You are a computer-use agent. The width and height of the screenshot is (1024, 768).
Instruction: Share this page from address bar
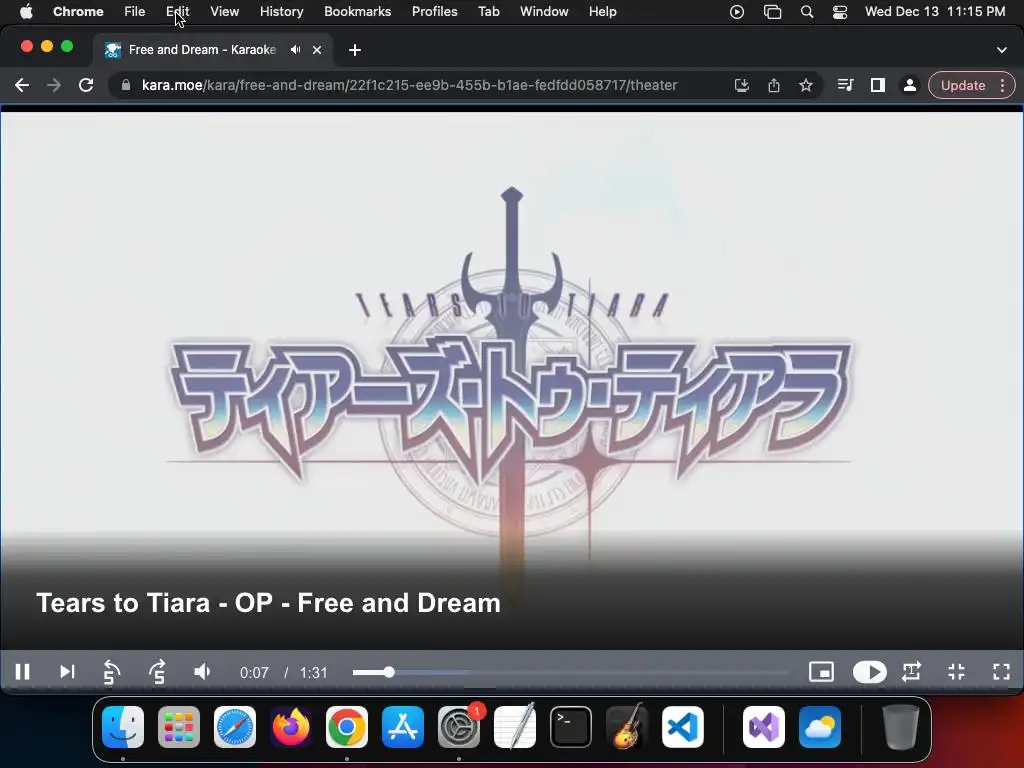coord(774,85)
